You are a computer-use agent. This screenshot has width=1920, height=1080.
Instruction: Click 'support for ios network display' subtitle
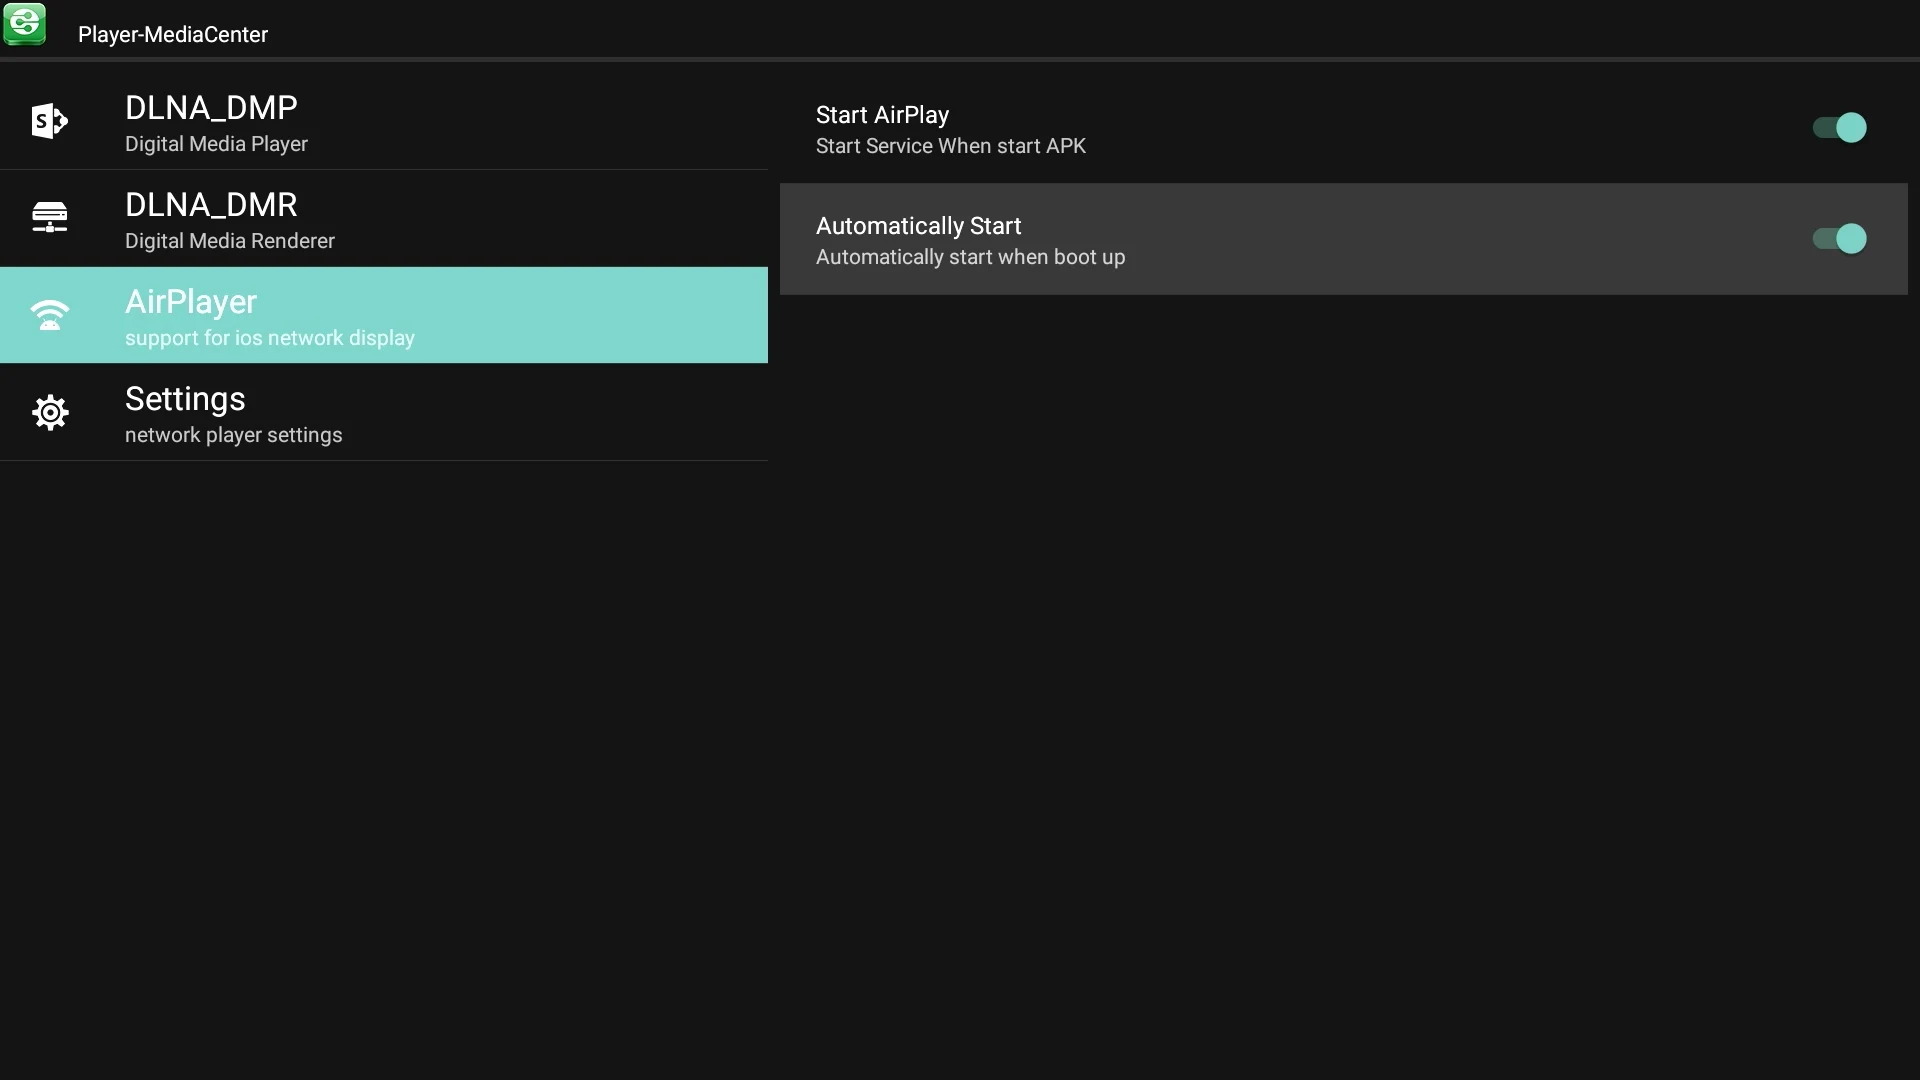[269, 338]
